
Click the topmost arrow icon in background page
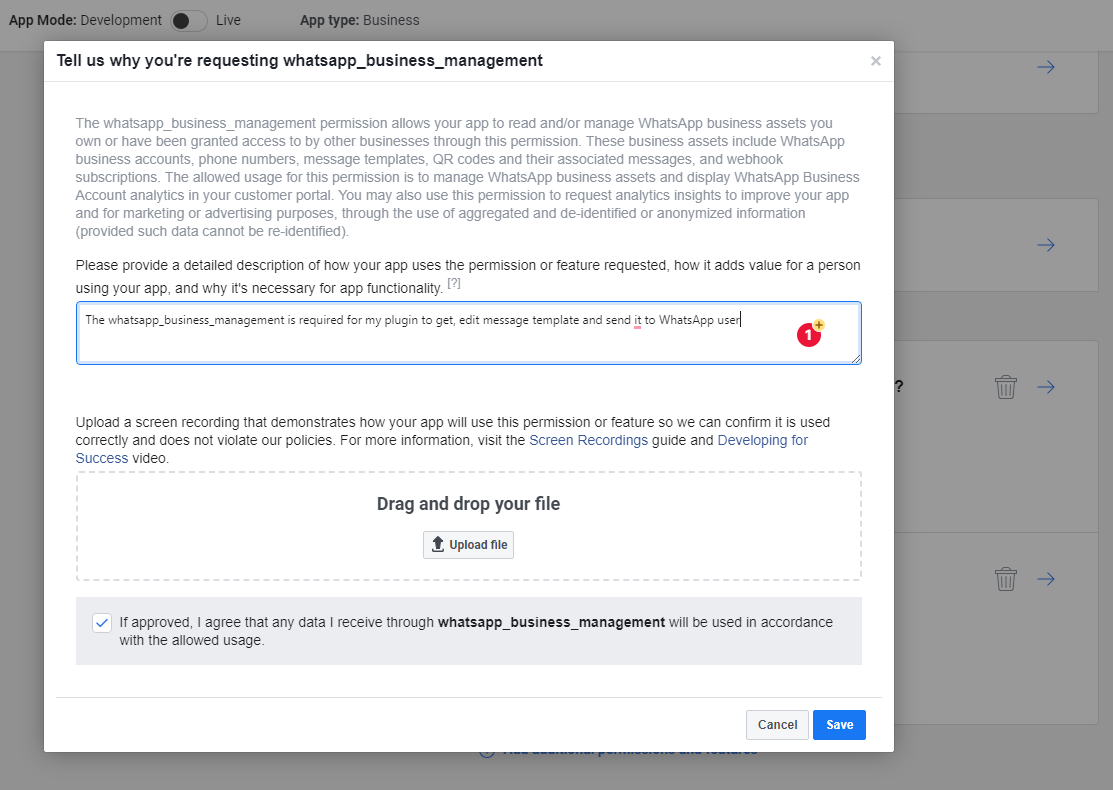(x=1046, y=67)
